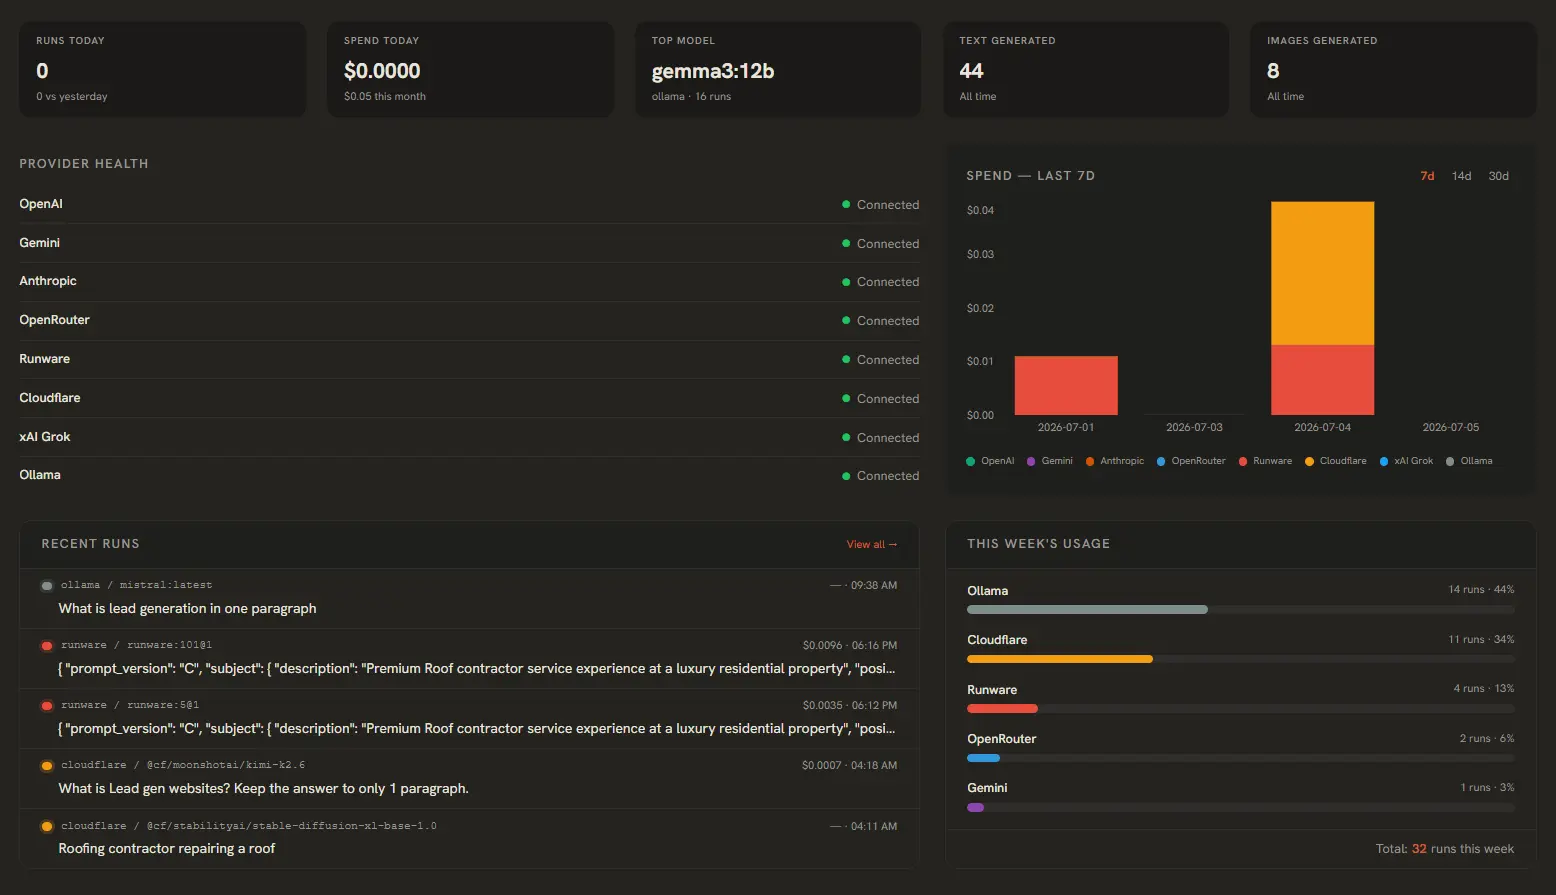The image size is (1556, 895).
Task: Click the red provider icon of the runware:101@1 run
Action: coord(47,646)
